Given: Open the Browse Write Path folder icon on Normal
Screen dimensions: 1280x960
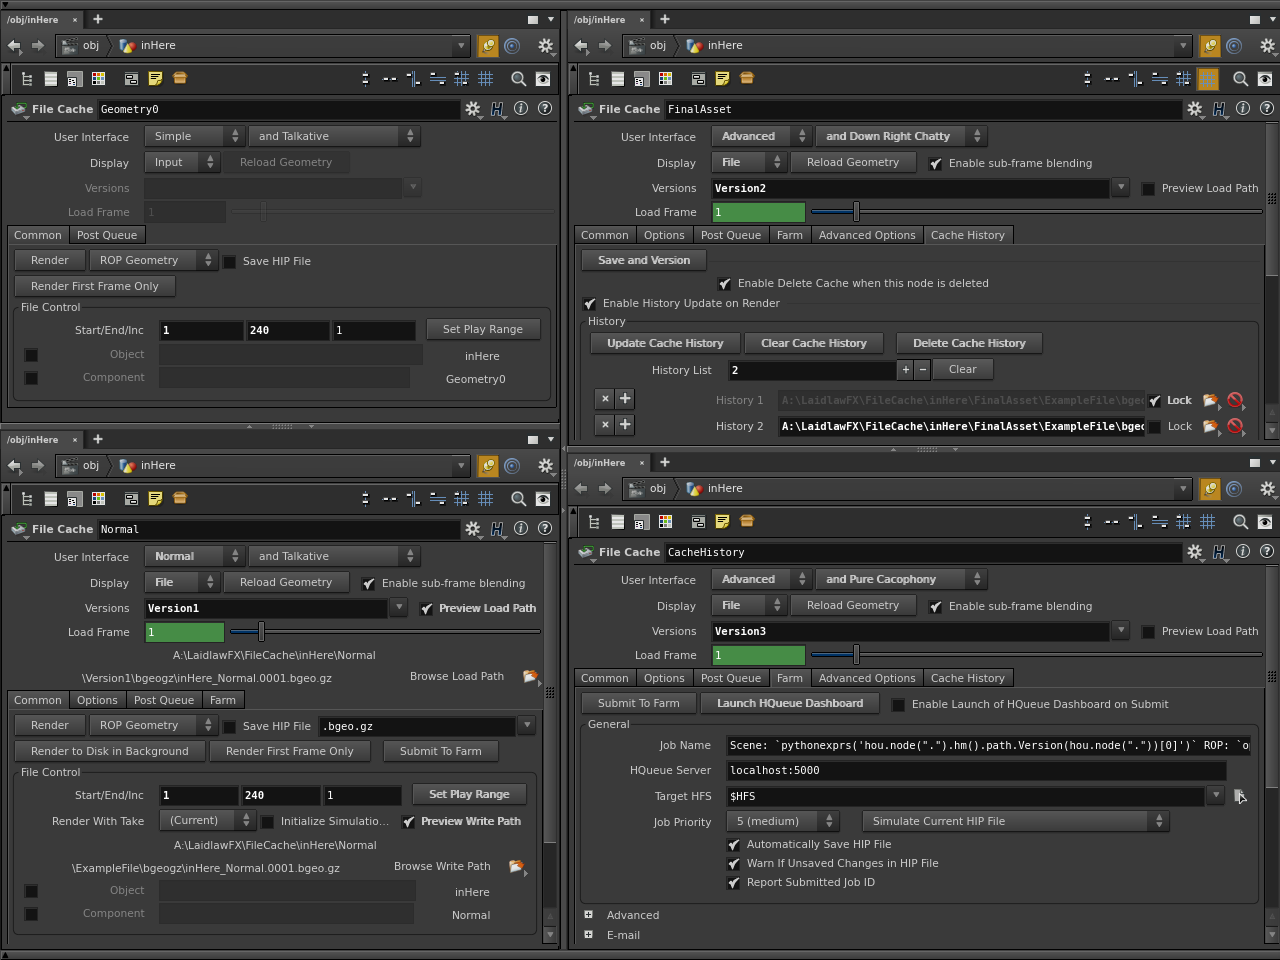Looking at the screenshot, I should (518, 867).
